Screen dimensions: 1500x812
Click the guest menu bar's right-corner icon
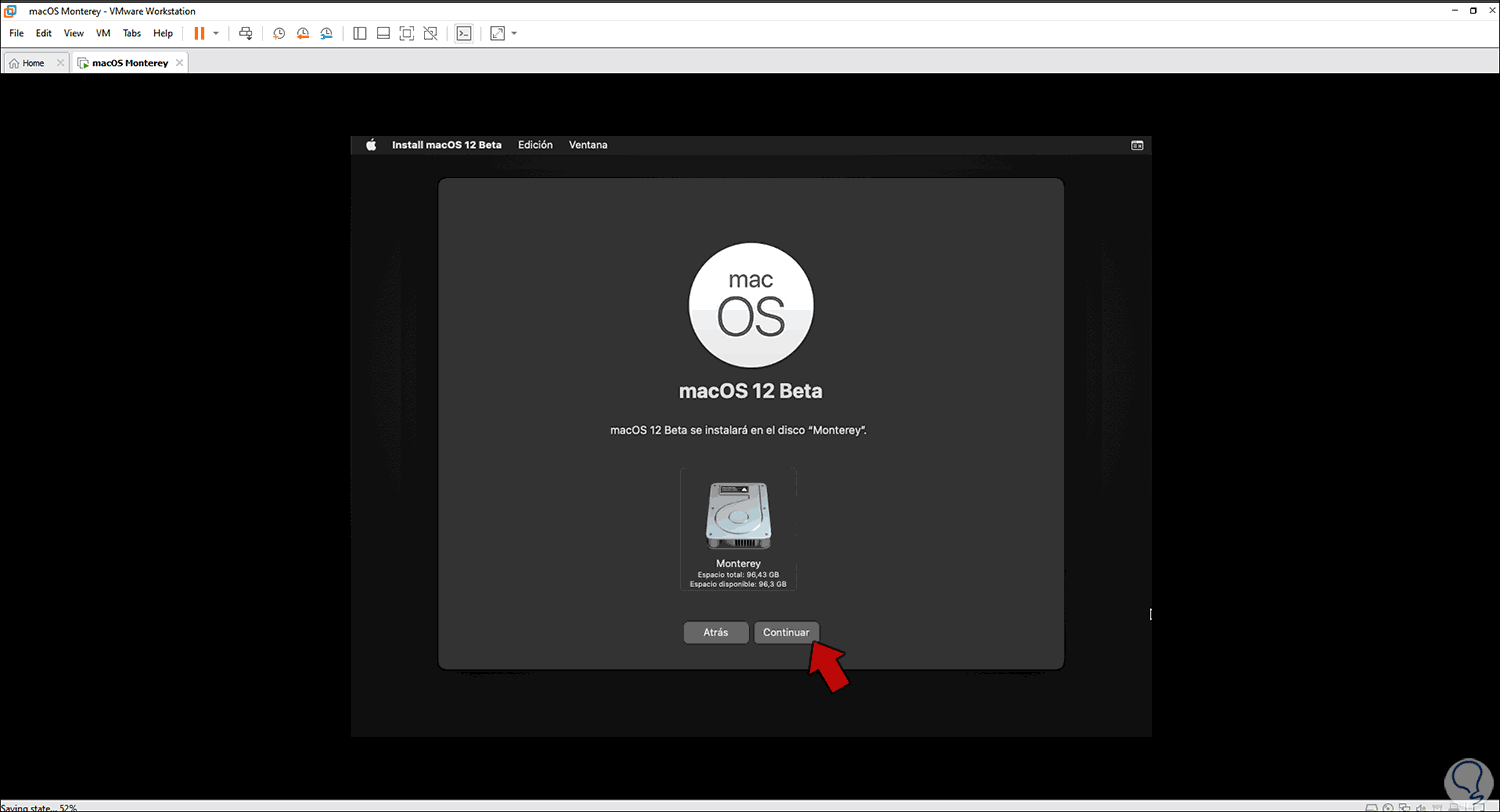click(x=1137, y=145)
